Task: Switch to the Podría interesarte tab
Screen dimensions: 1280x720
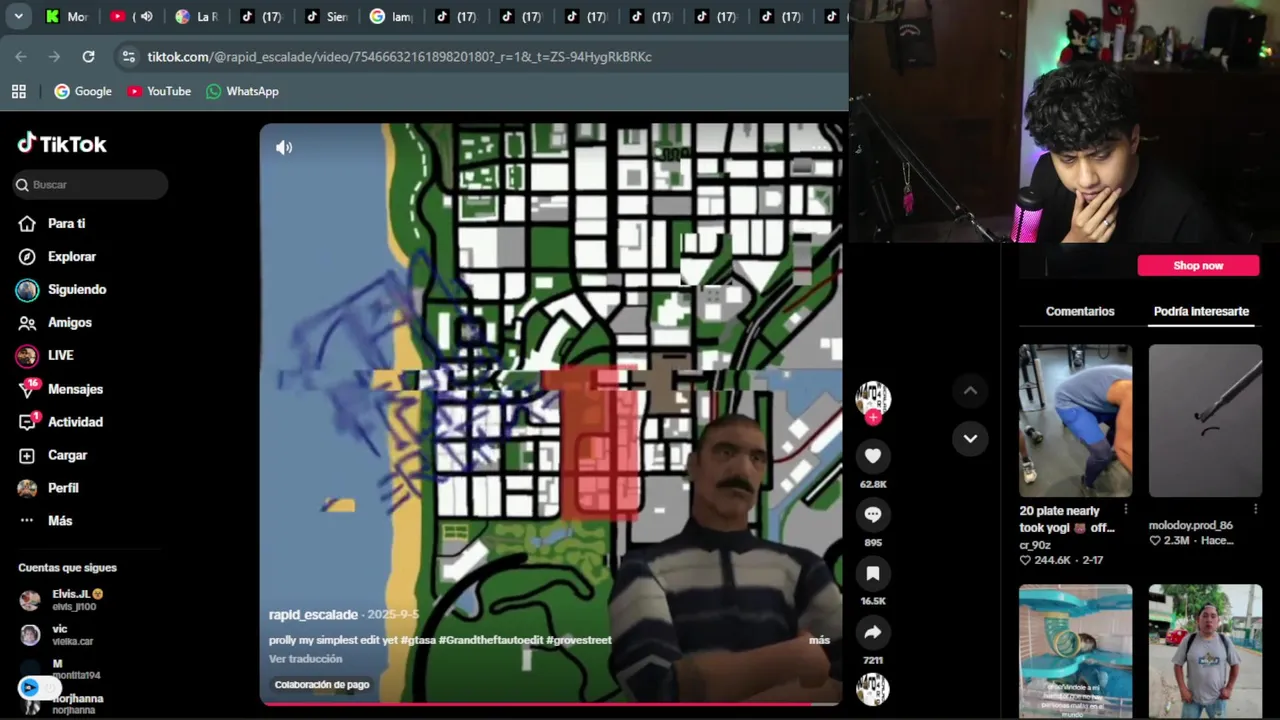Action: click(1201, 311)
